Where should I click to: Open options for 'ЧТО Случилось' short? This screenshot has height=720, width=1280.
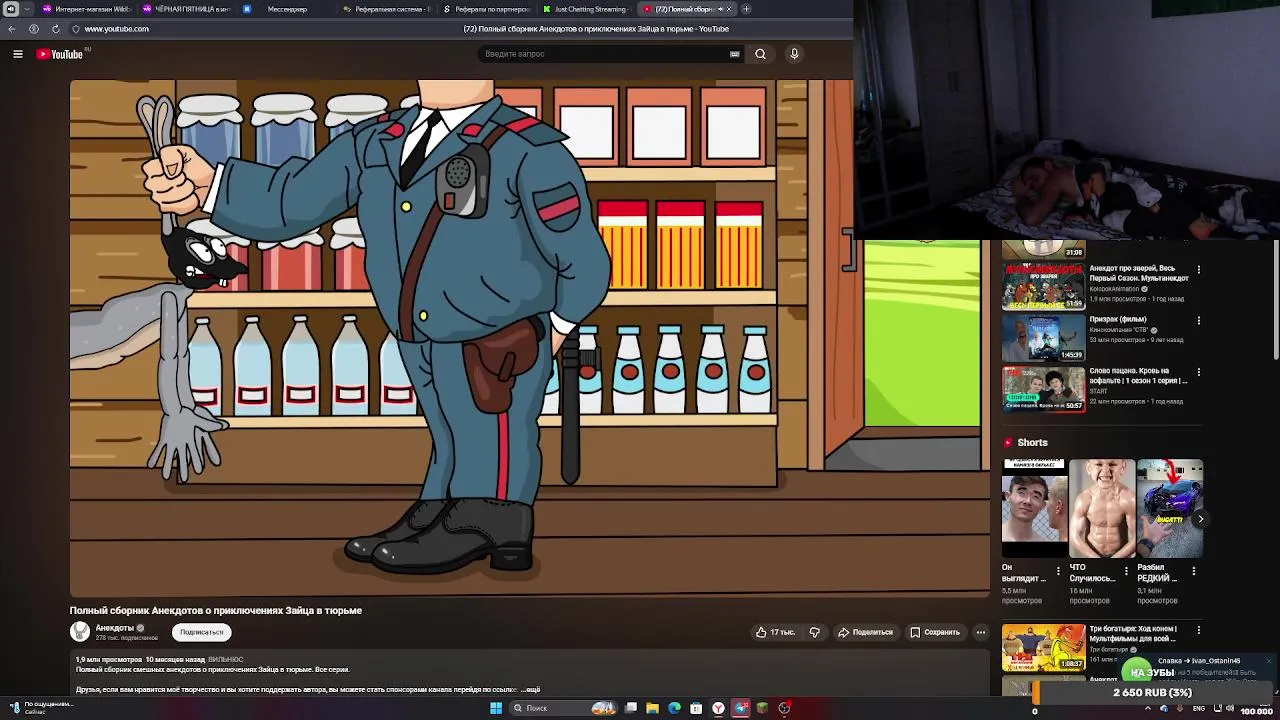pyautogui.click(x=1126, y=571)
